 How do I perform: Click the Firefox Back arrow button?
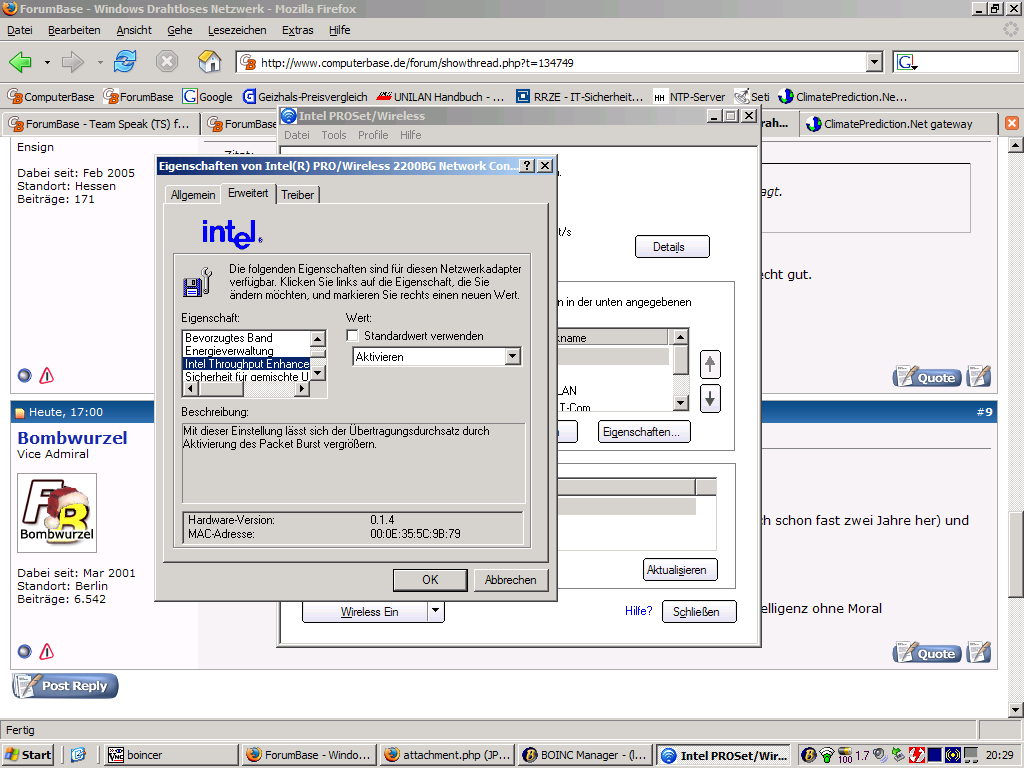coord(21,63)
